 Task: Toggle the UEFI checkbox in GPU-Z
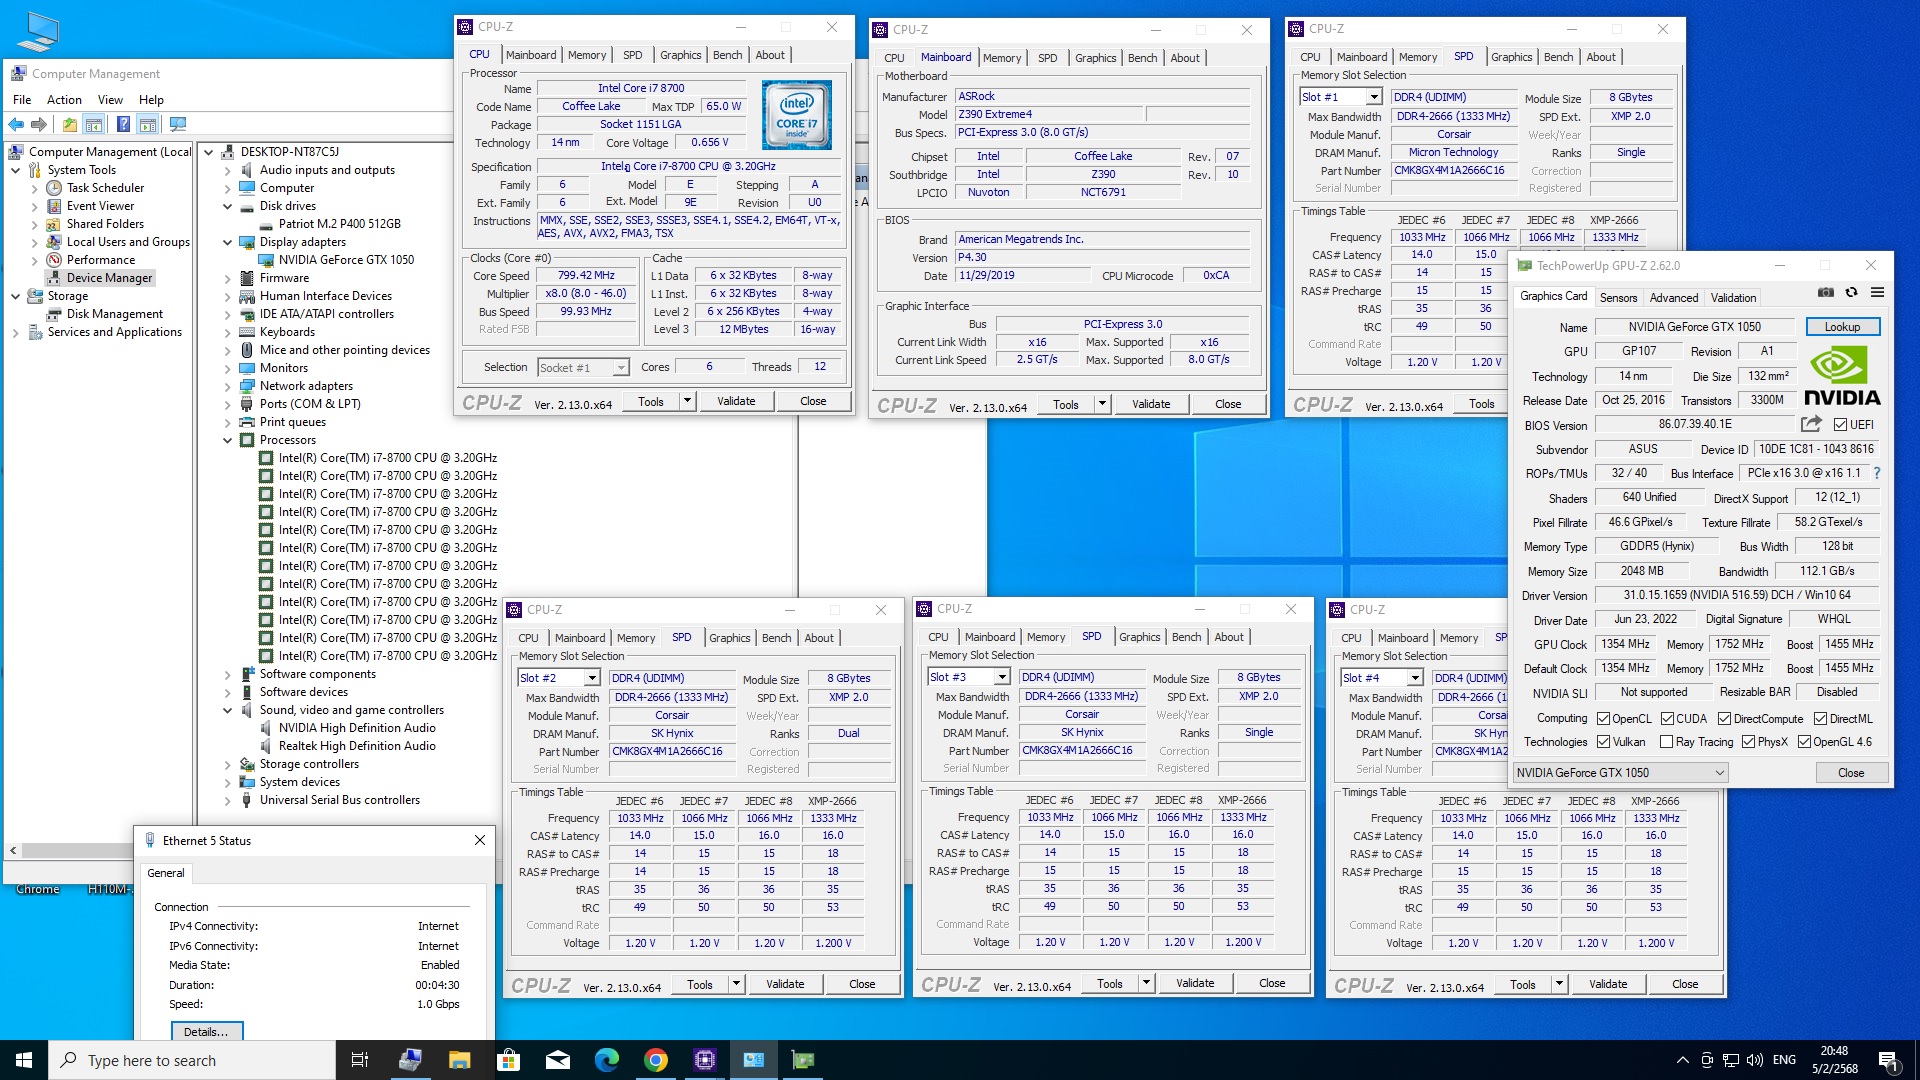click(1840, 425)
